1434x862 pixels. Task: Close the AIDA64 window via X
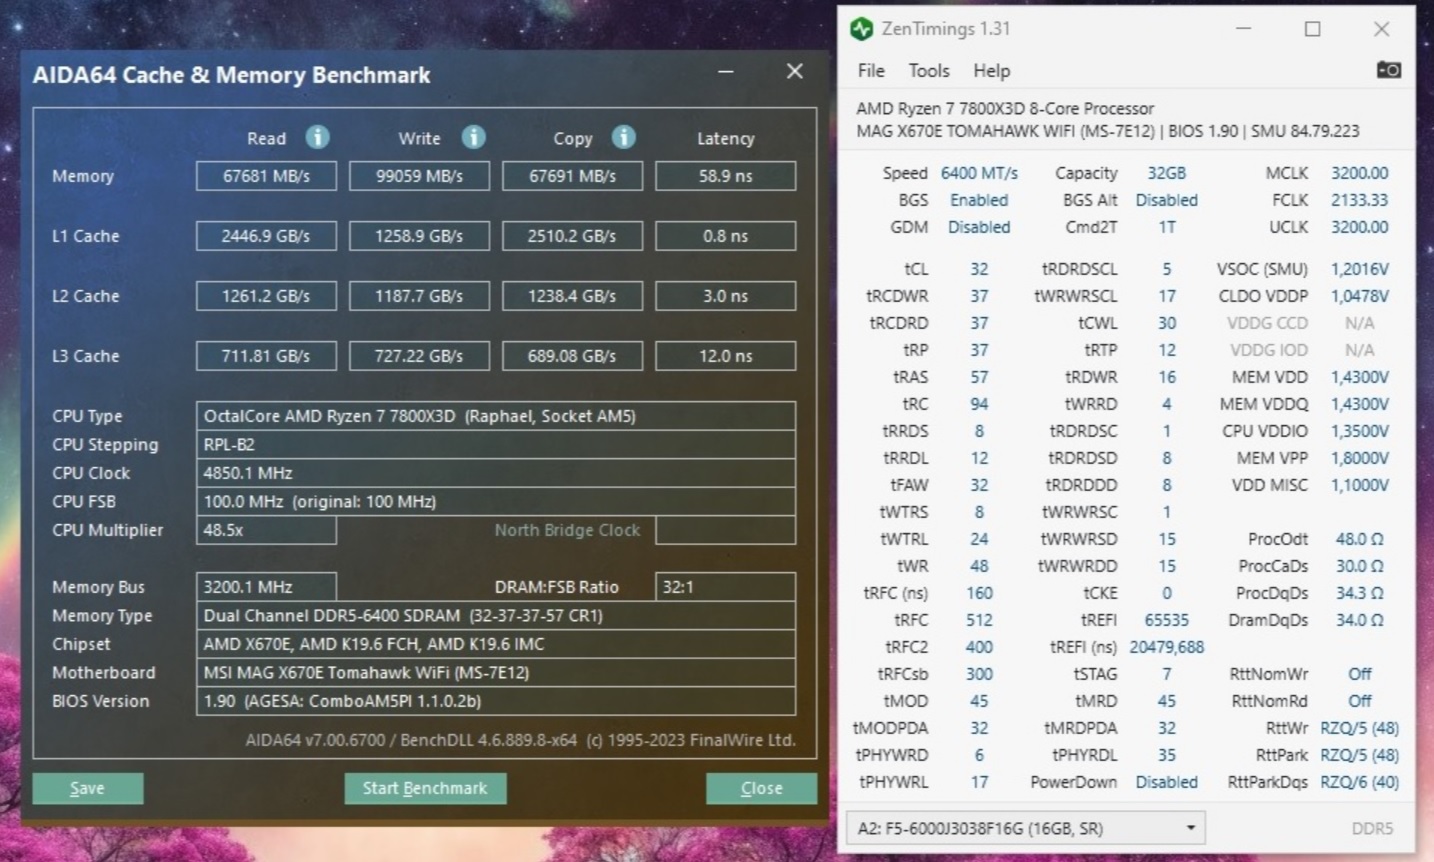coord(795,71)
